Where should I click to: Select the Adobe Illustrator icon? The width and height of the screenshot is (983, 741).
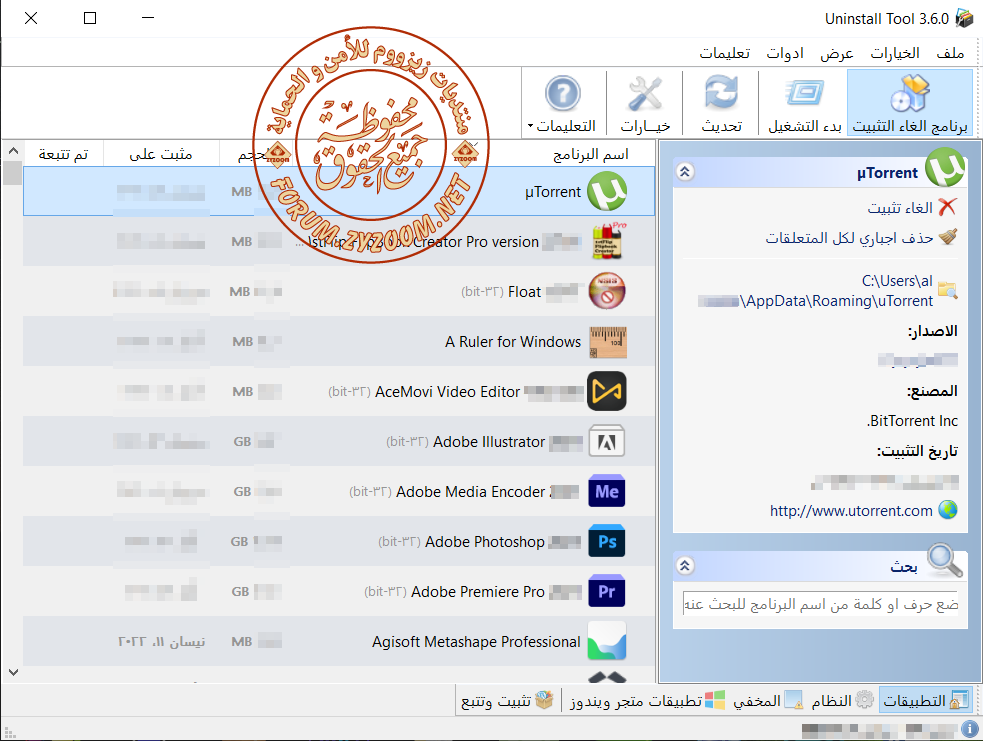607,442
